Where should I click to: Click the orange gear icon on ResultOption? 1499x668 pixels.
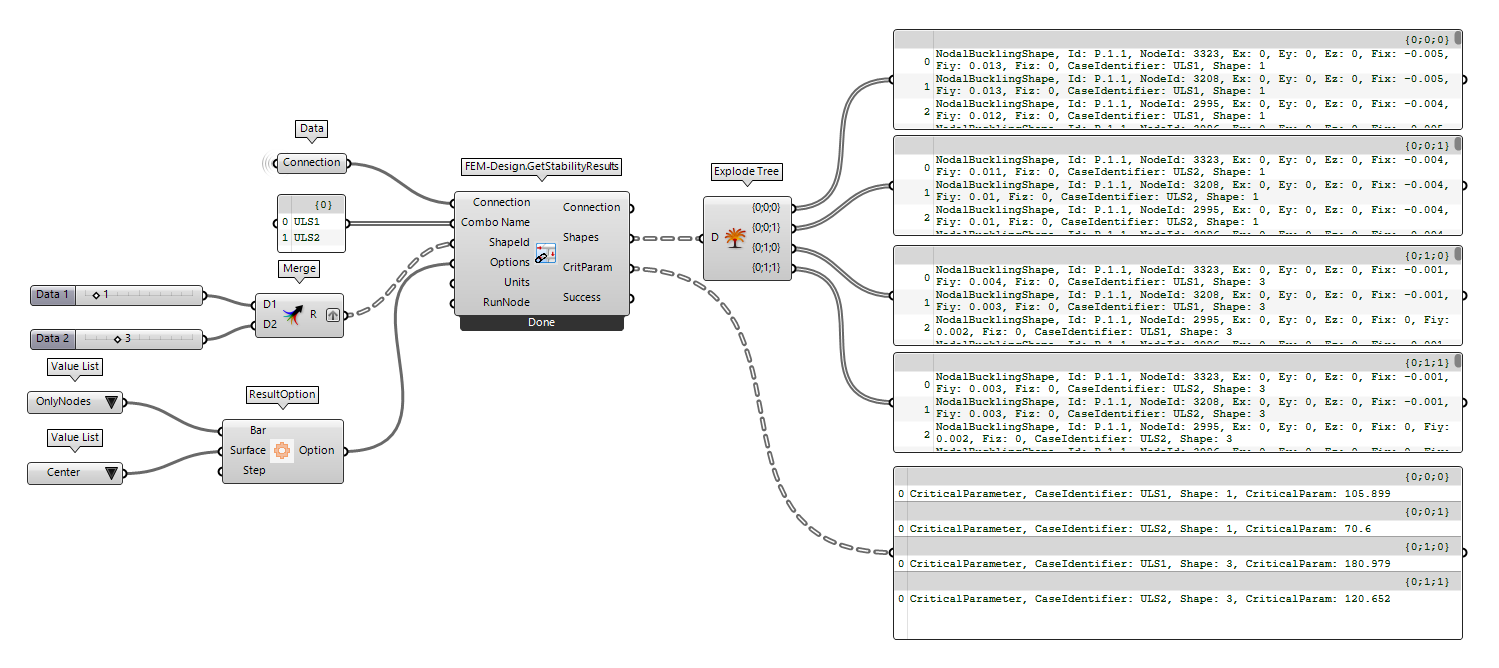(x=282, y=450)
